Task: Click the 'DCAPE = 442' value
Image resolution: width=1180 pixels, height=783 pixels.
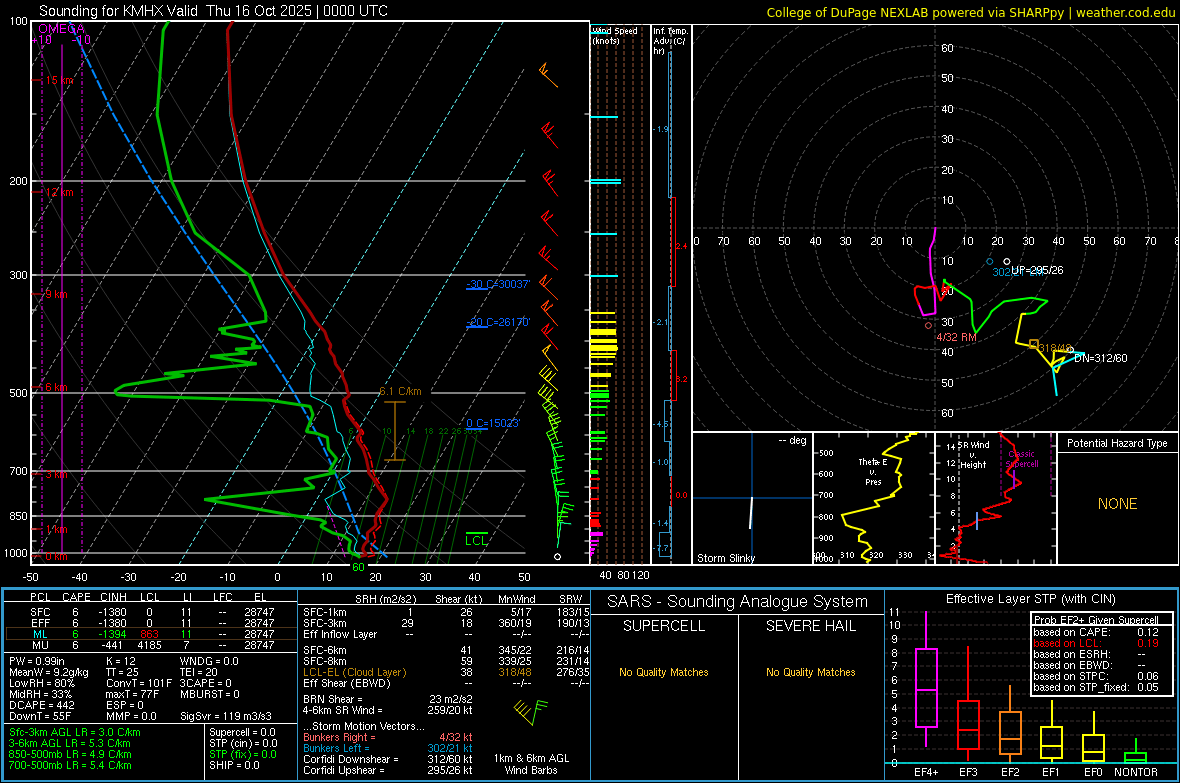Action: click(41, 705)
